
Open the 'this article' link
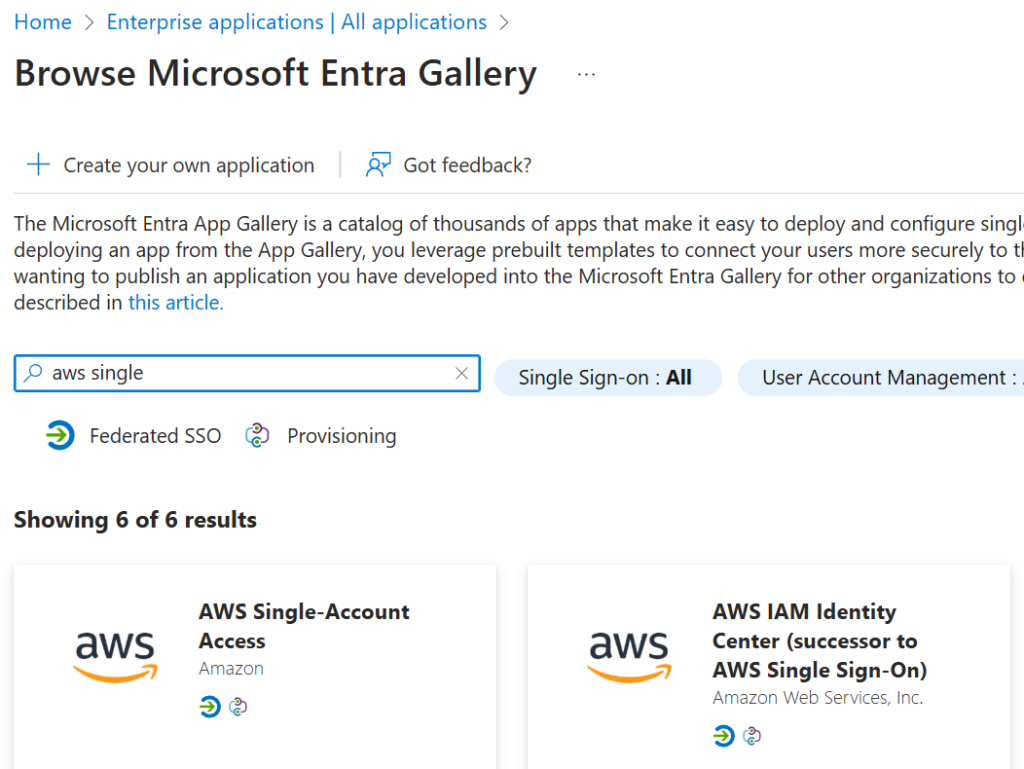point(176,302)
